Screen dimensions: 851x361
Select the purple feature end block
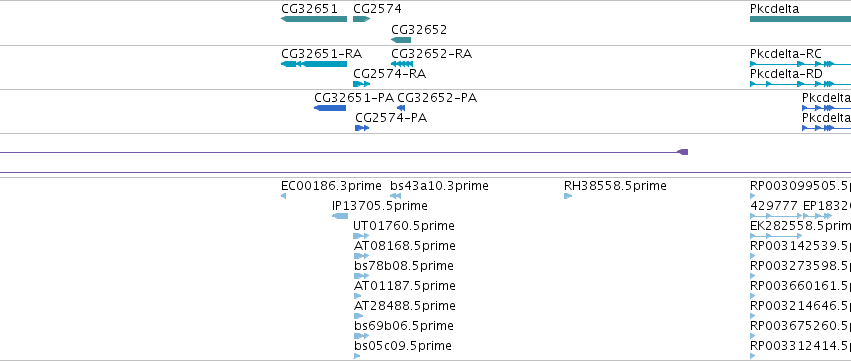coord(683,152)
